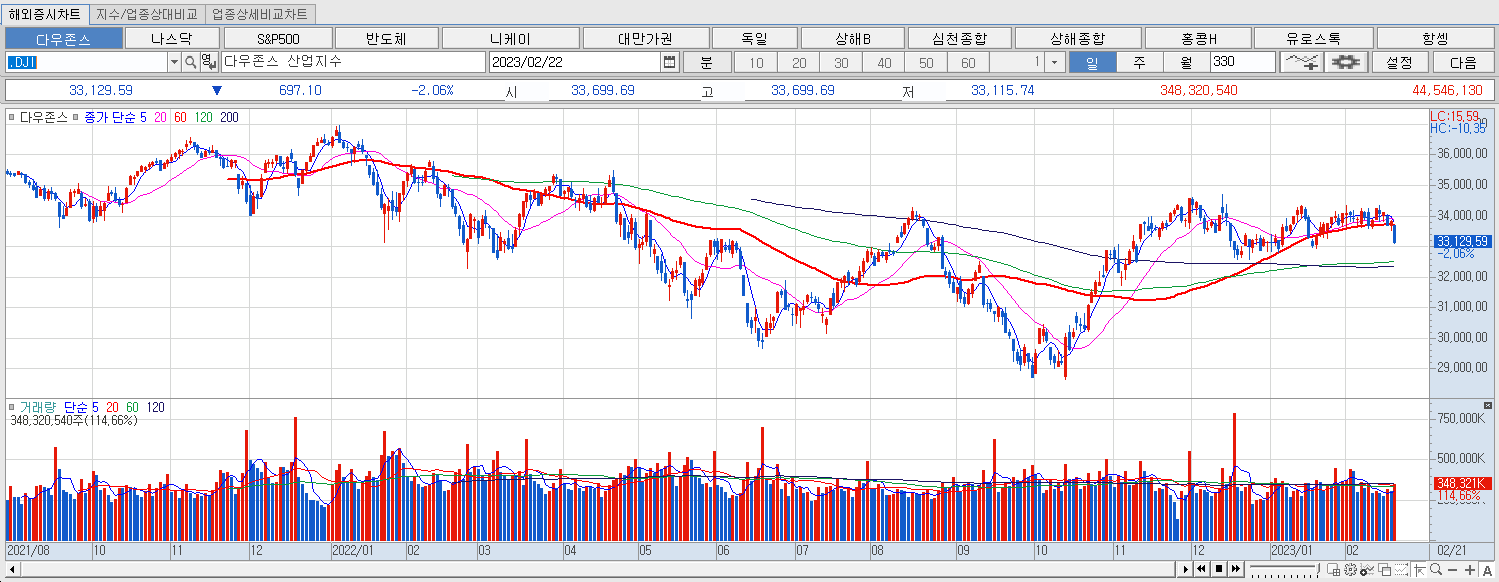
Task: Click the symbol search magnifier icon
Action: click(x=189, y=62)
